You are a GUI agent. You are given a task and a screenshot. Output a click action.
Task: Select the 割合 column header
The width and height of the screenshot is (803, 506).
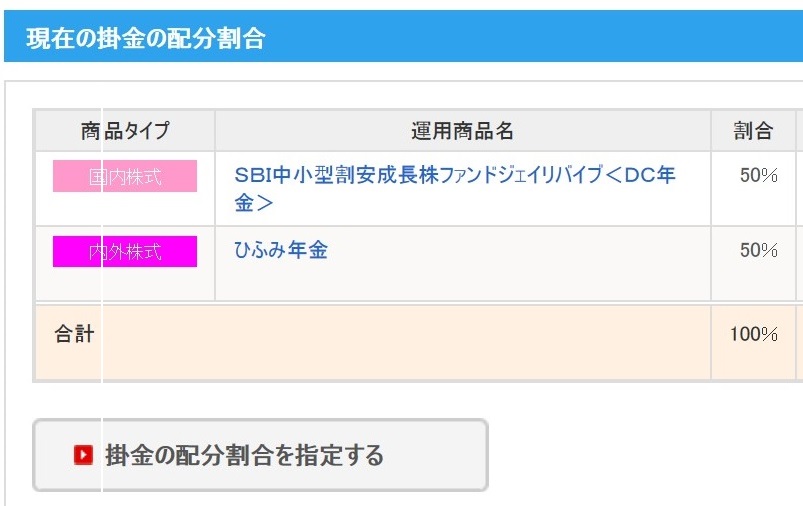(x=753, y=131)
